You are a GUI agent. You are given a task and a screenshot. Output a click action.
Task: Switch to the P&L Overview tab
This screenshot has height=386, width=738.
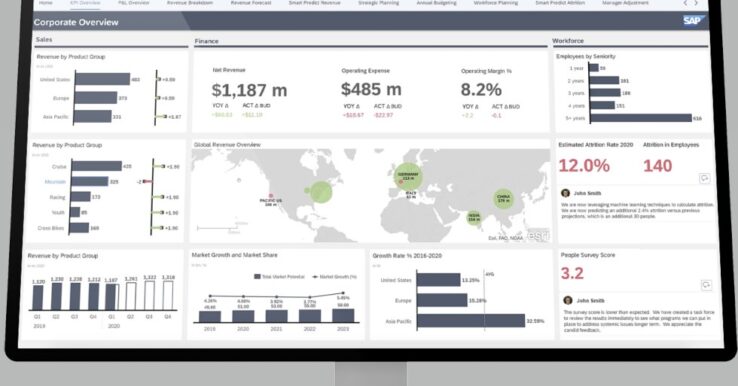pos(134,3)
